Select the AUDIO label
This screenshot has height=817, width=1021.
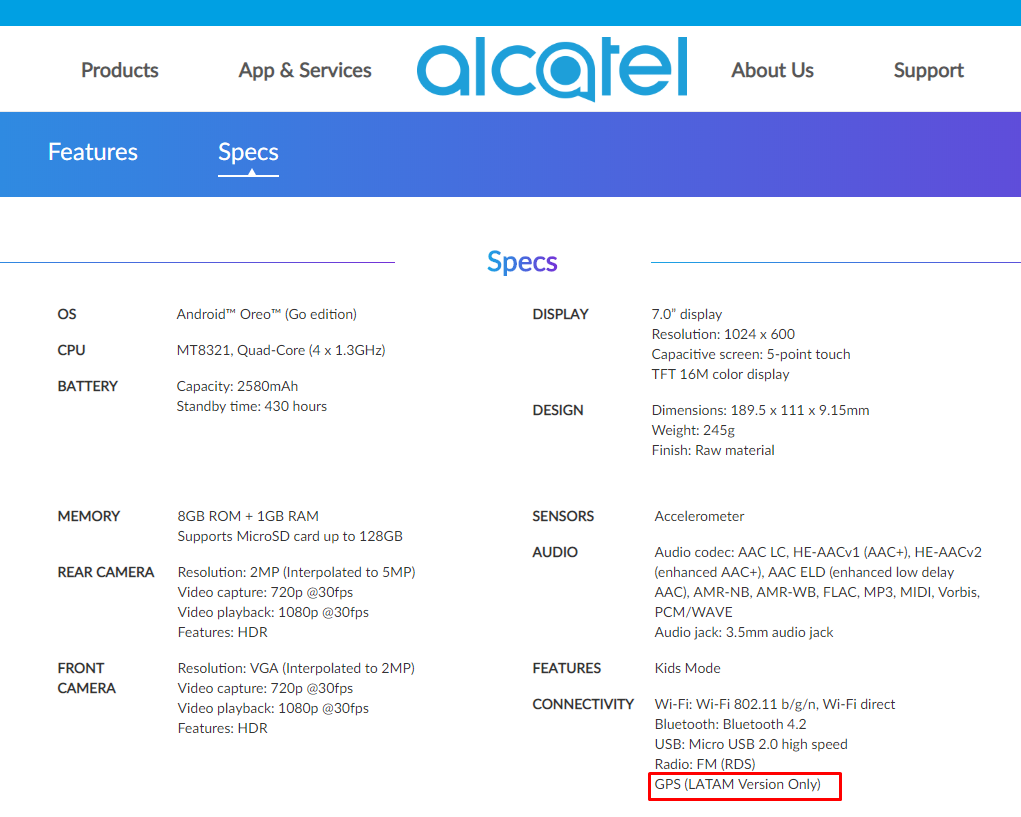(x=555, y=552)
